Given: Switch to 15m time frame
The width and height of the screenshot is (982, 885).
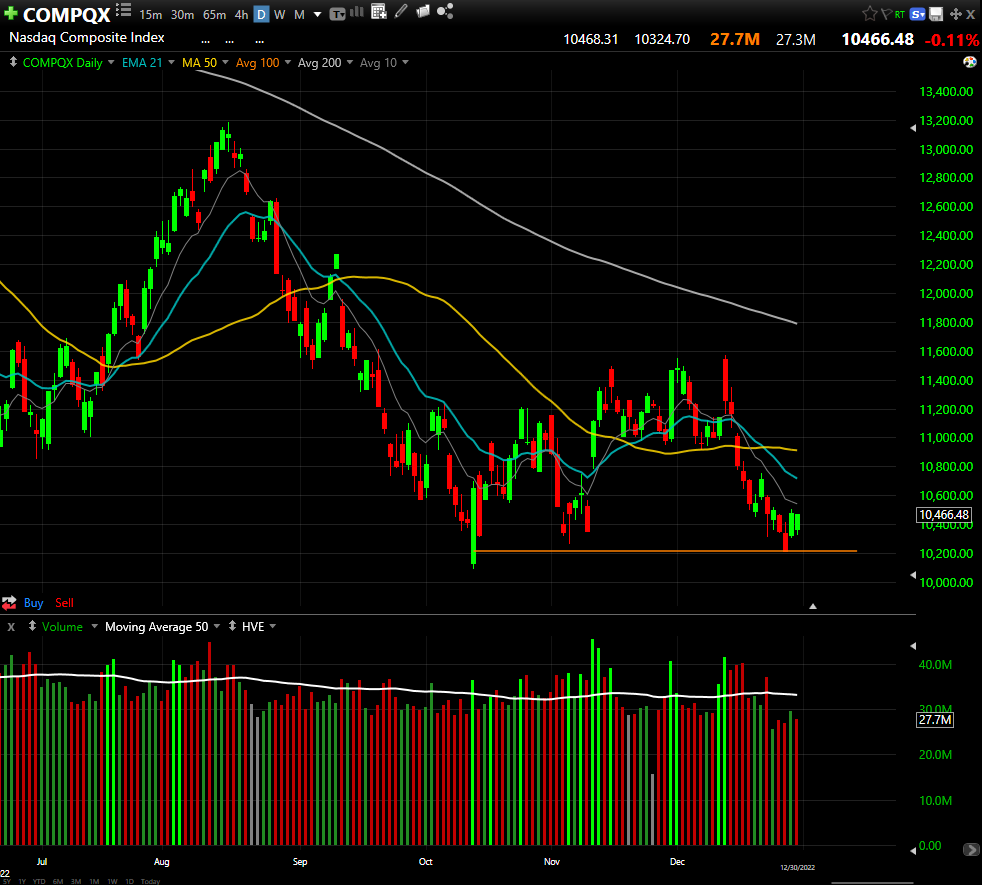Looking at the screenshot, I should tap(150, 14).
